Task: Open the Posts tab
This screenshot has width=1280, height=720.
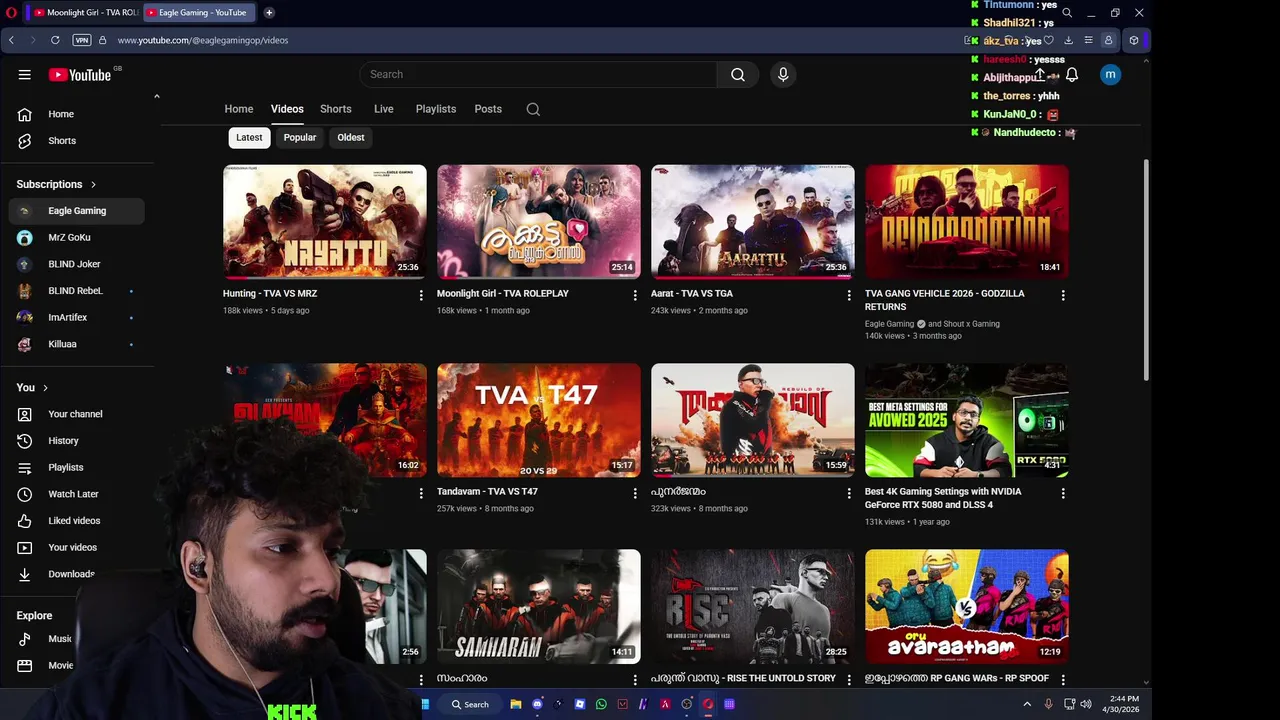Action: point(488,109)
